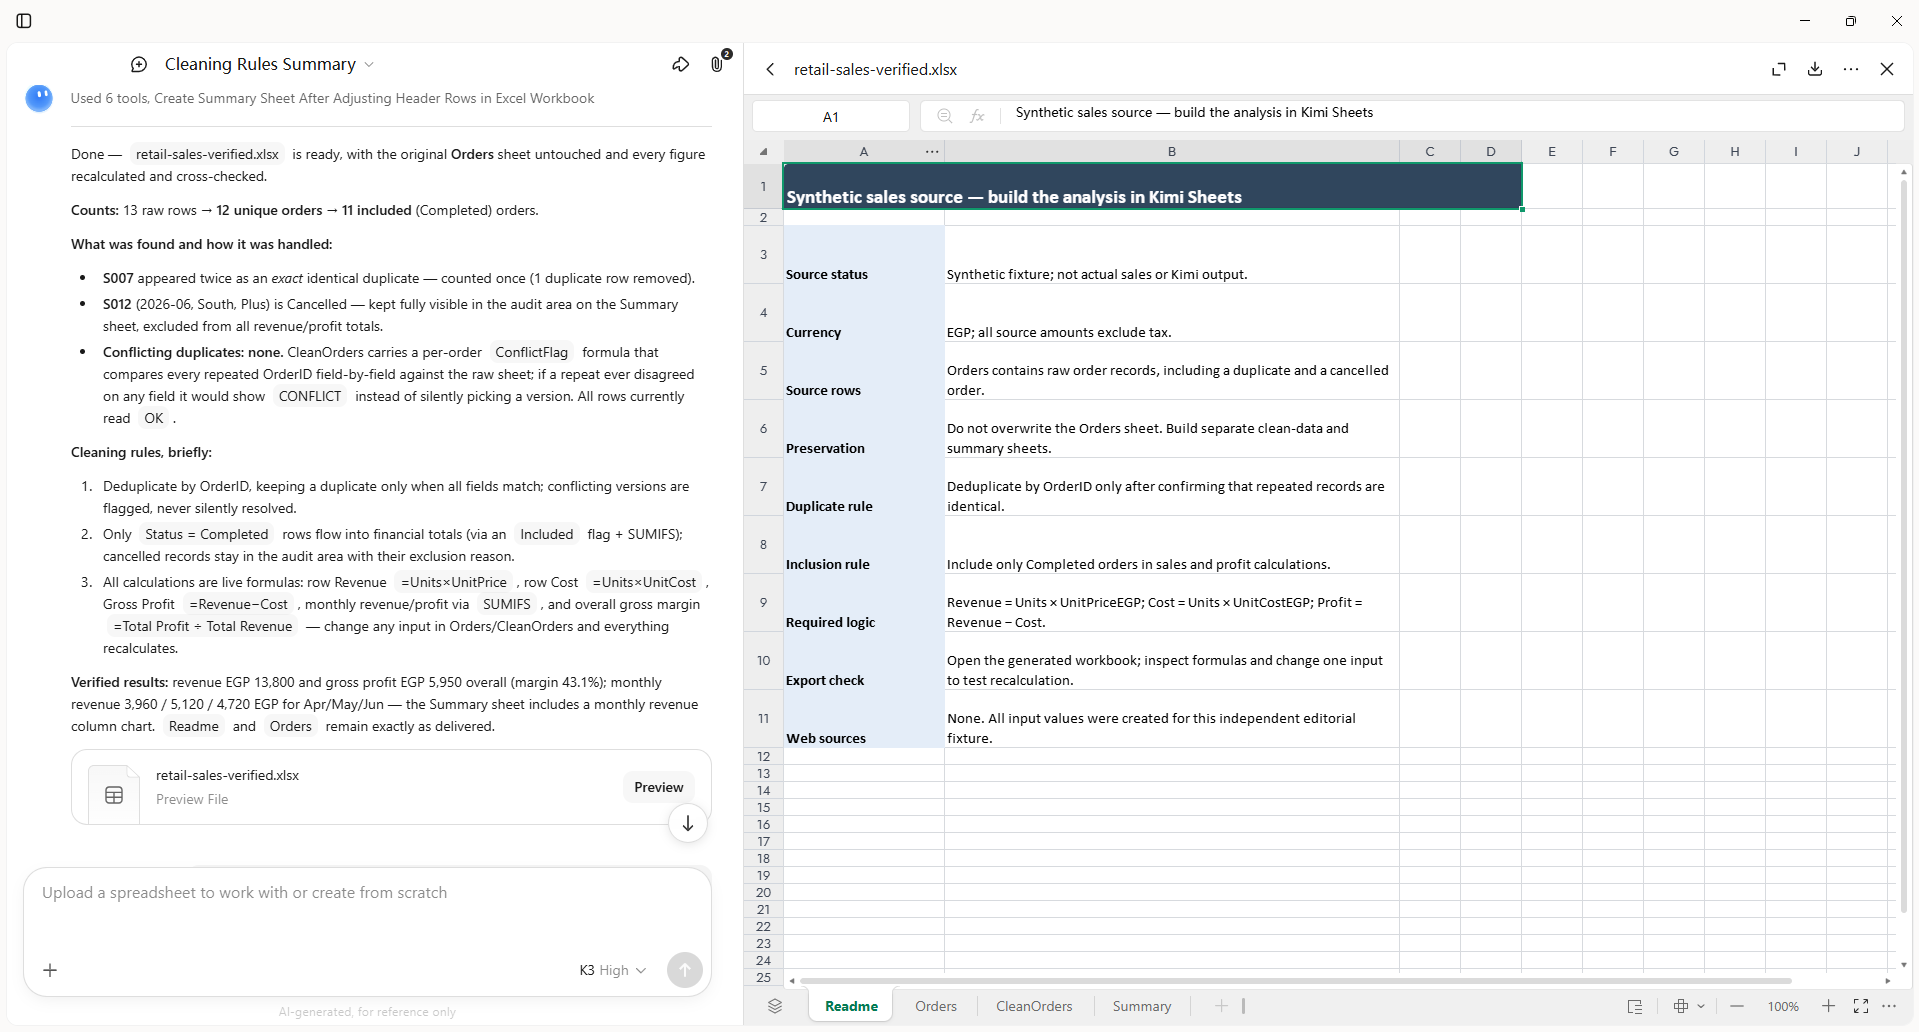
Task: Switch to the Orders sheet tab
Action: 936,1006
